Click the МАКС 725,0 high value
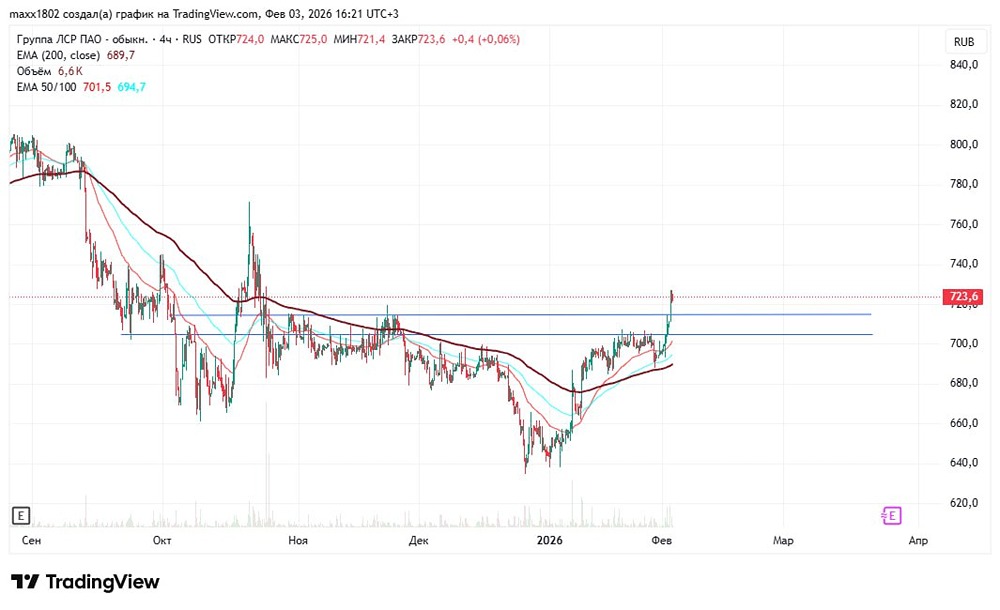Screen dimensions: 1000x610 pos(298,39)
